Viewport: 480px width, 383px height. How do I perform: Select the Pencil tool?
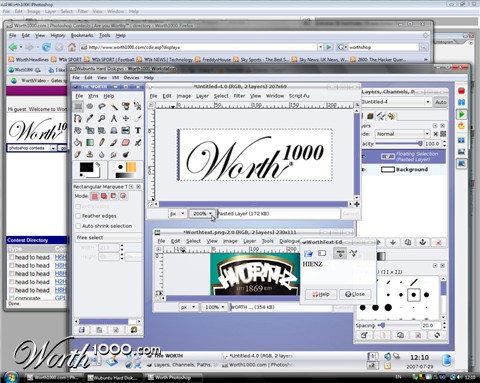click(102, 143)
